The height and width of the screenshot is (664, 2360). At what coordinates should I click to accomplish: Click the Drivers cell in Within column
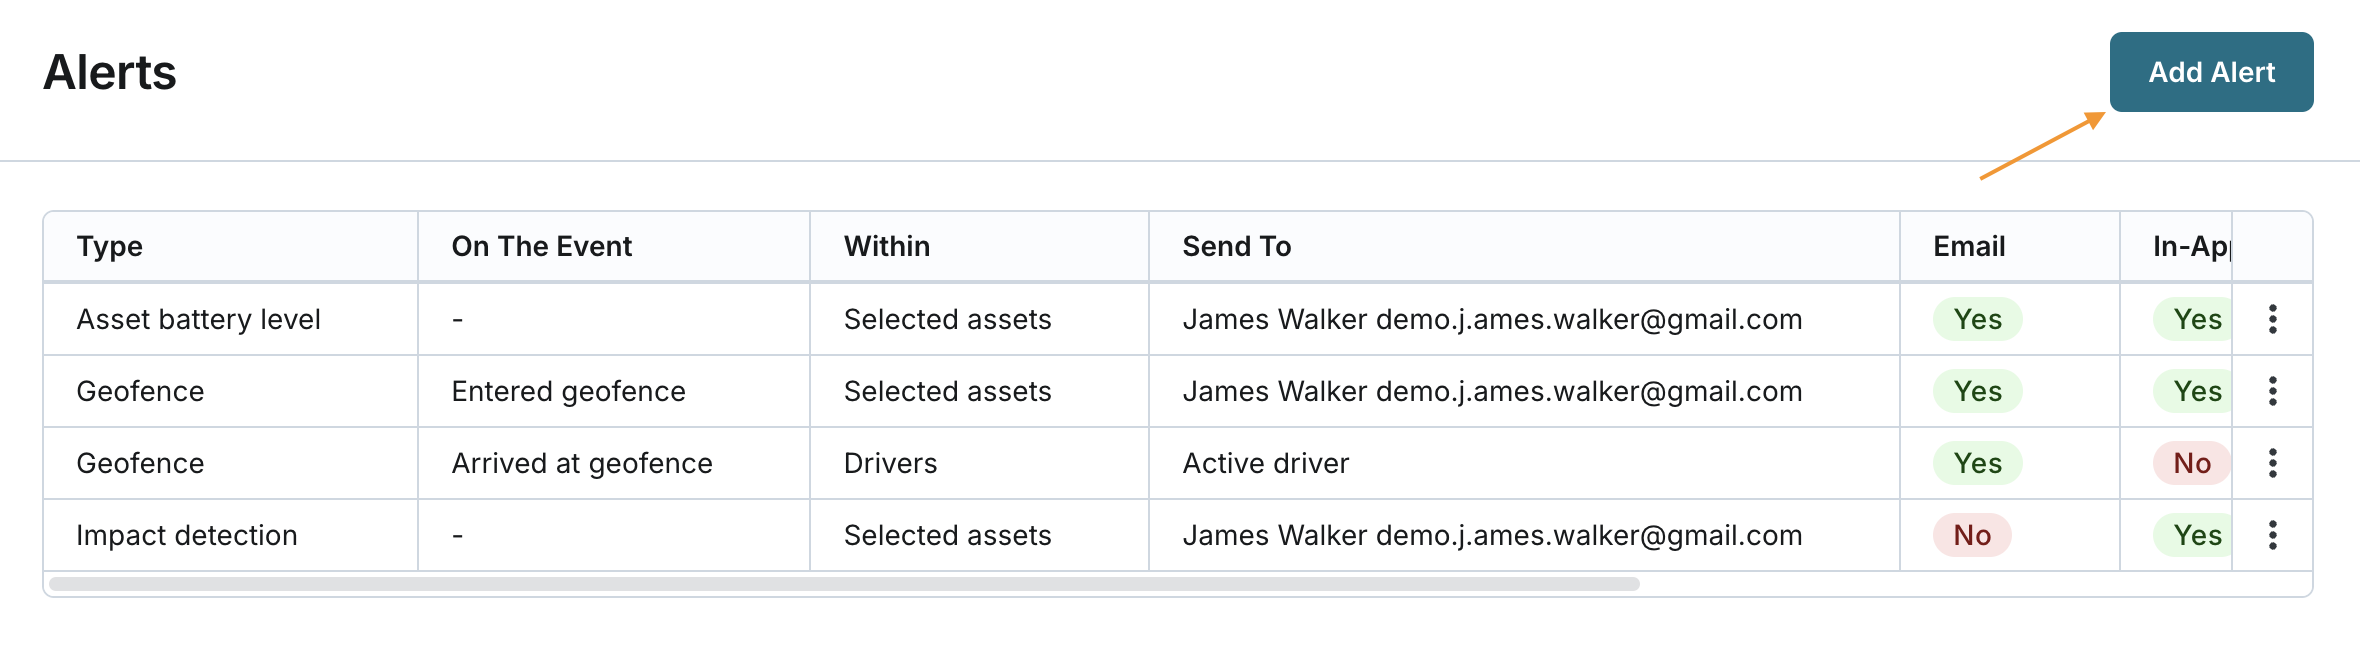tap(890, 463)
